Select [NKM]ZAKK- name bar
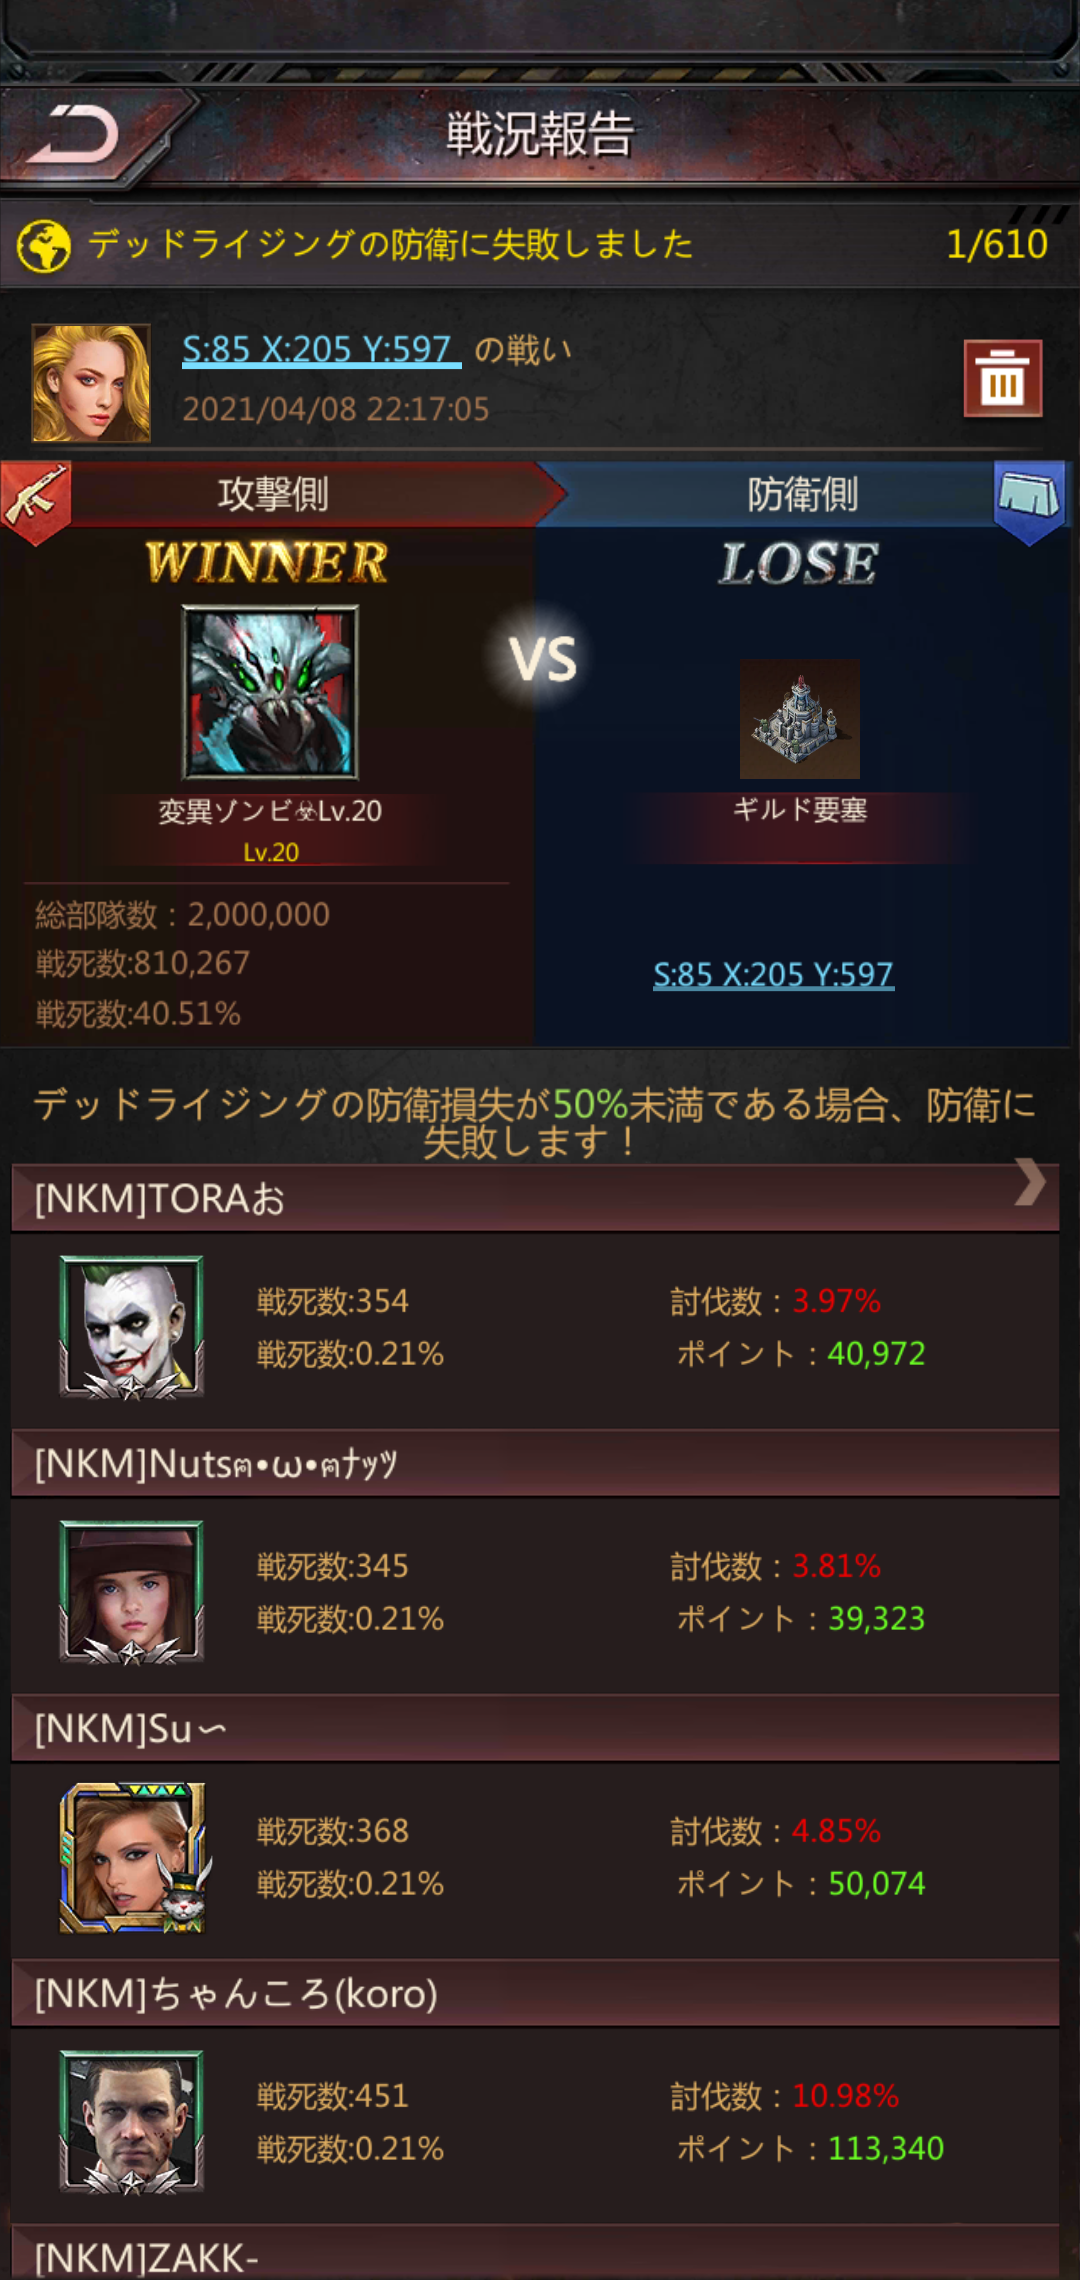 click(x=535, y=2254)
